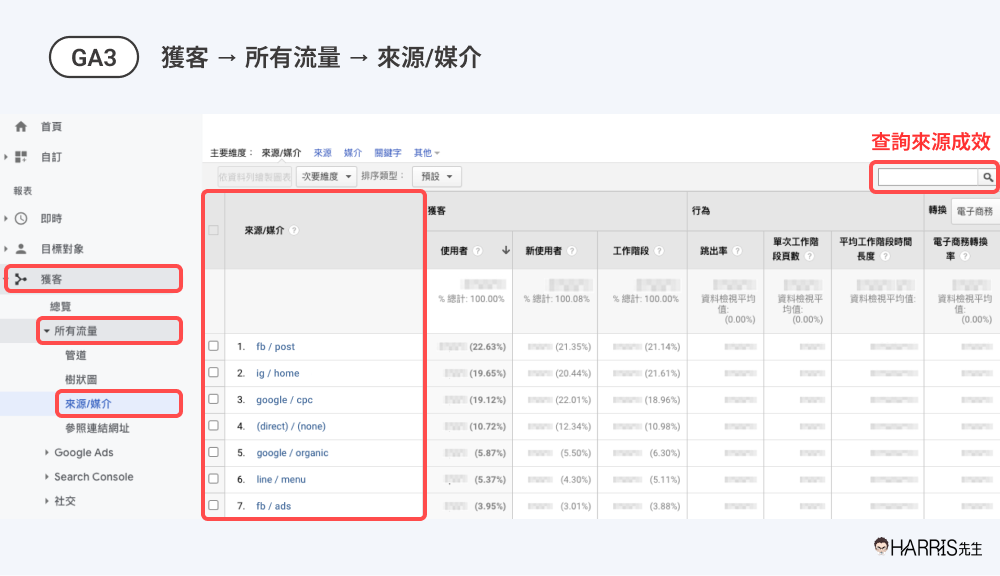Click into the table search input field
1000x576 pixels.
point(928,177)
